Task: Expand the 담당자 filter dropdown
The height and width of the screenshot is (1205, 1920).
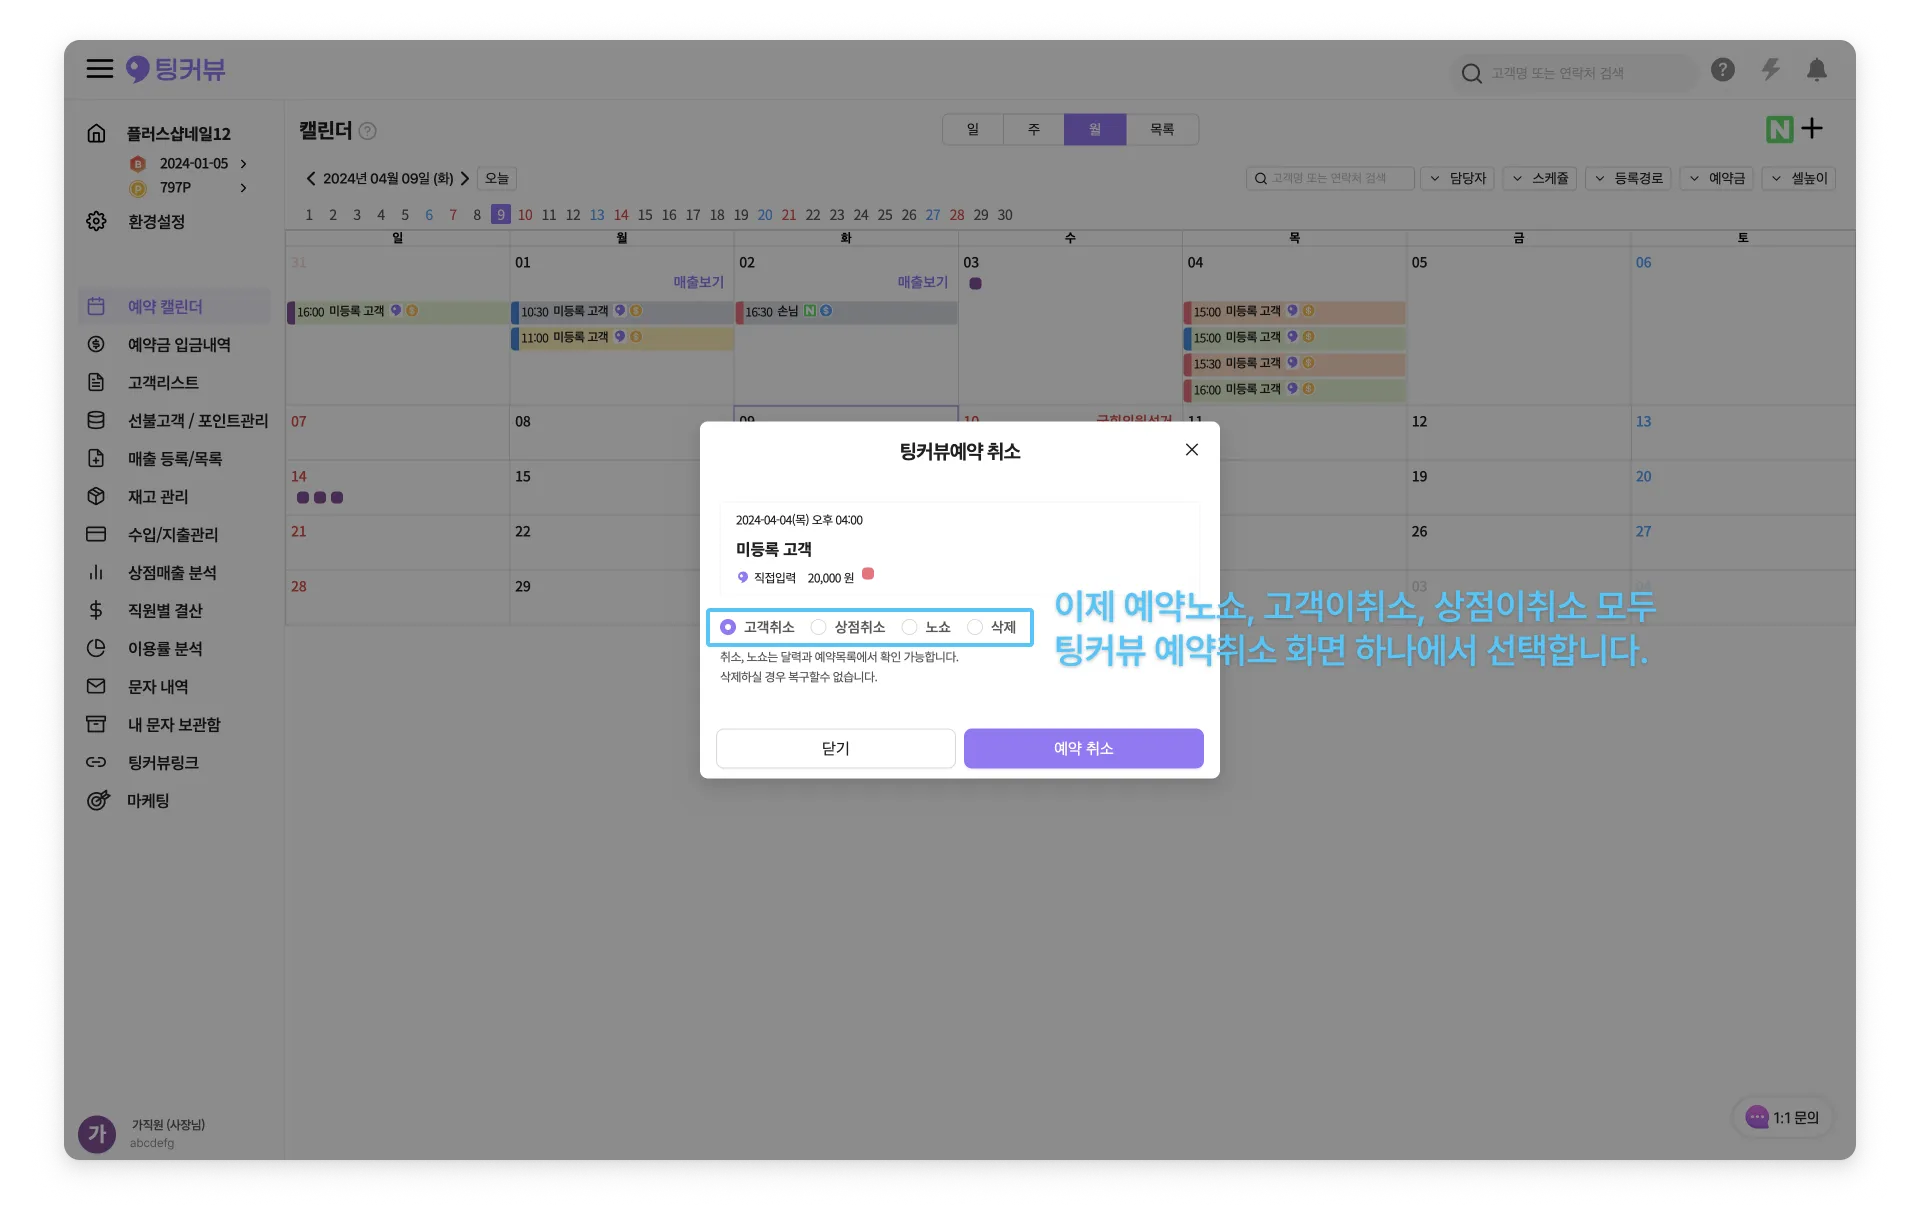Action: coord(1458,179)
